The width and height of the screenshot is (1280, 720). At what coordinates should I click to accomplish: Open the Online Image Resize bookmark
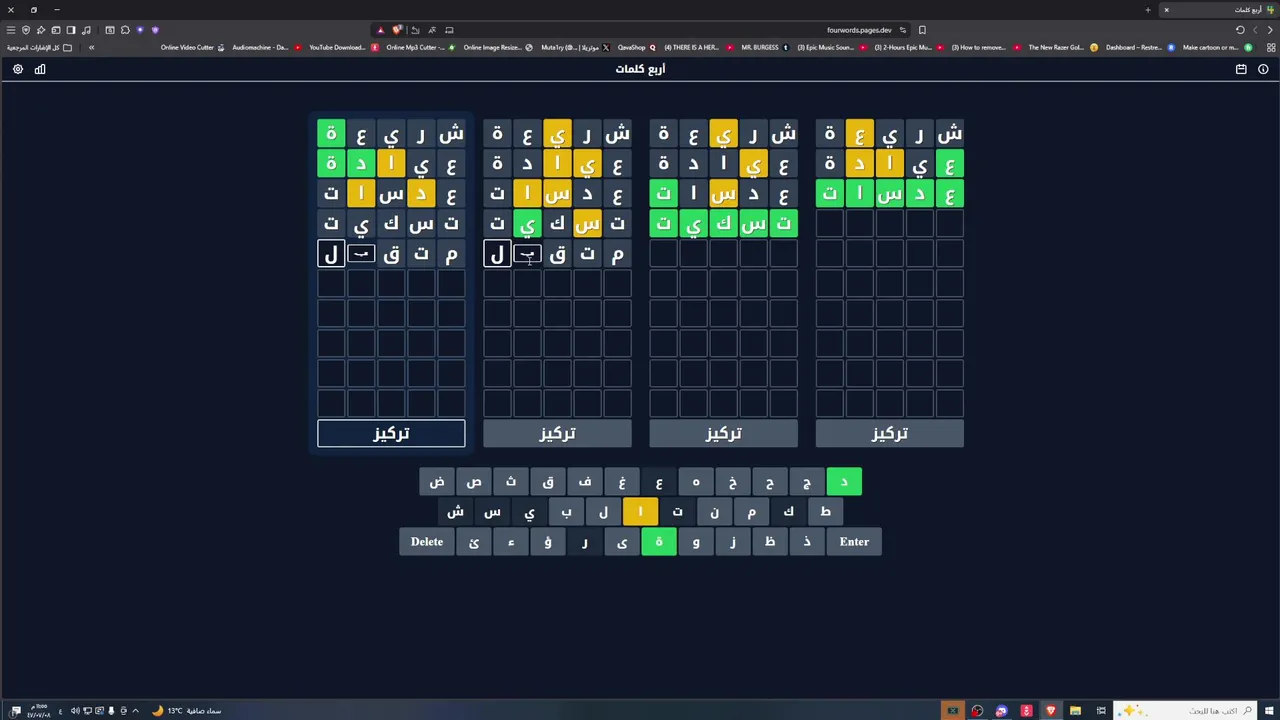click(497, 47)
